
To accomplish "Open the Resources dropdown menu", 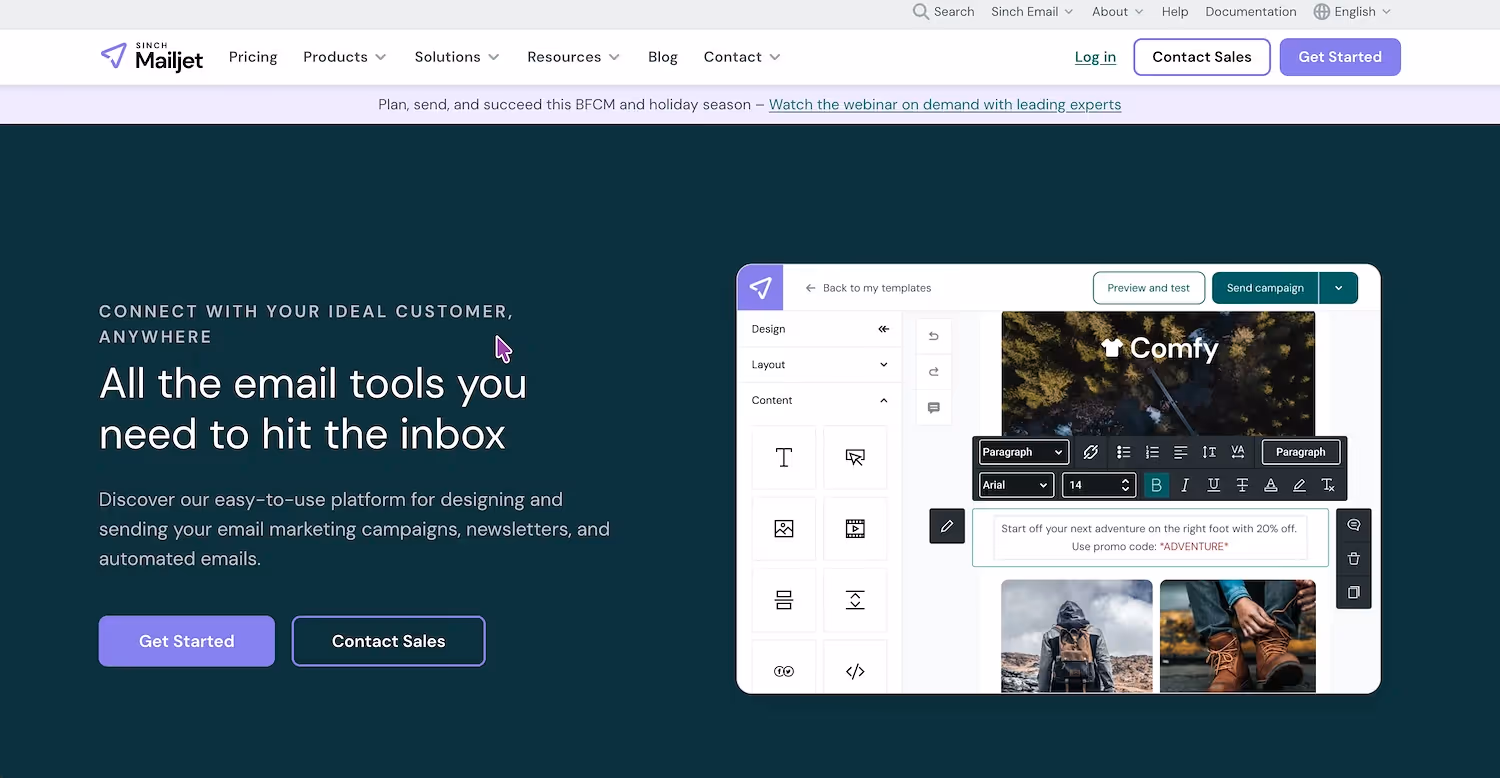I will 574,57.
